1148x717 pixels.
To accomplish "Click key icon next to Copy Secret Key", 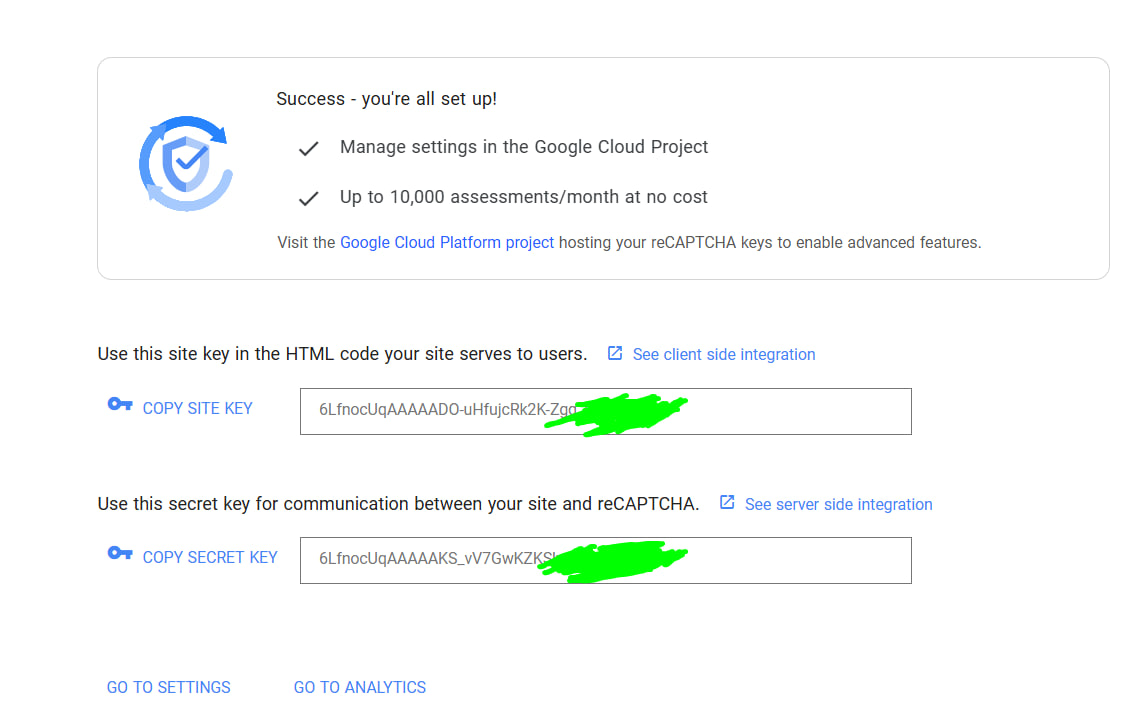I will click(120, 554).
